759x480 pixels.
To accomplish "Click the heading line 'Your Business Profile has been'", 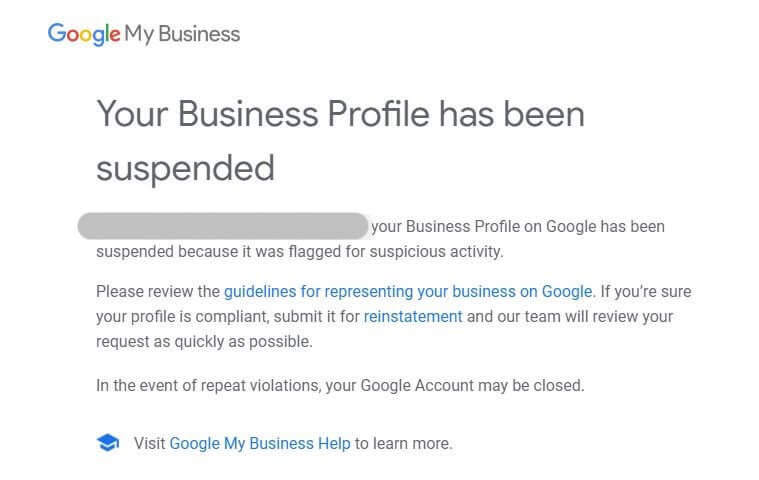I will [340, 114].
